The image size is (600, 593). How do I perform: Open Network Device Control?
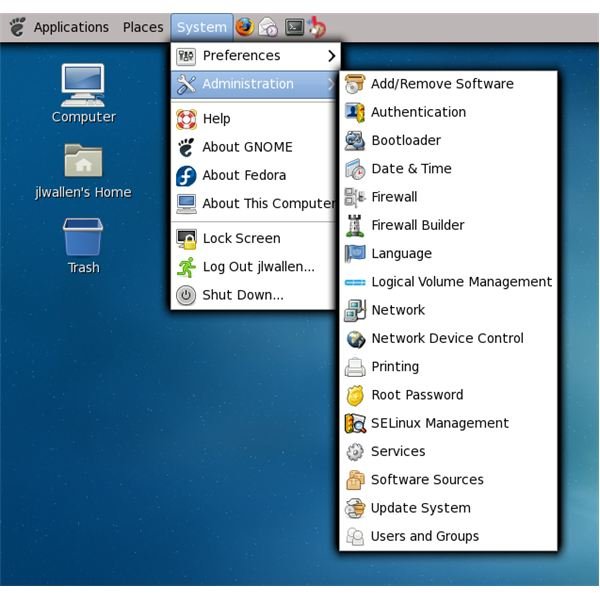(448, 339)
